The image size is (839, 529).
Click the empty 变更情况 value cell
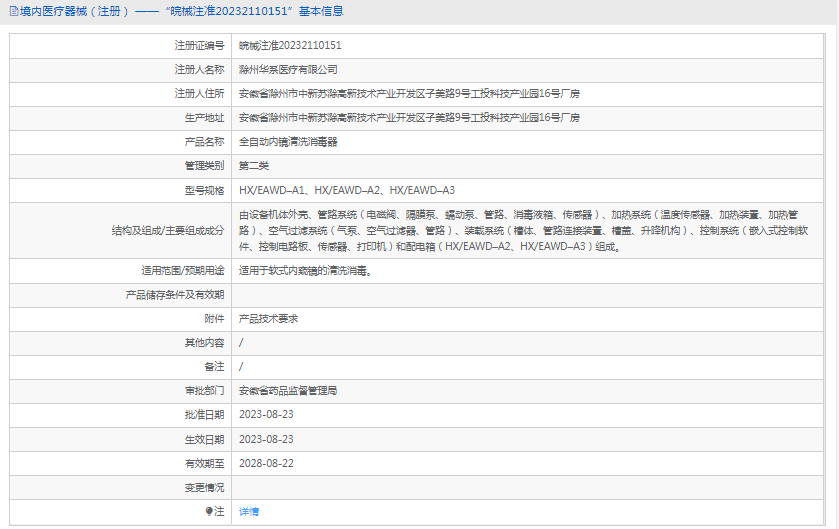pos(528,488)
